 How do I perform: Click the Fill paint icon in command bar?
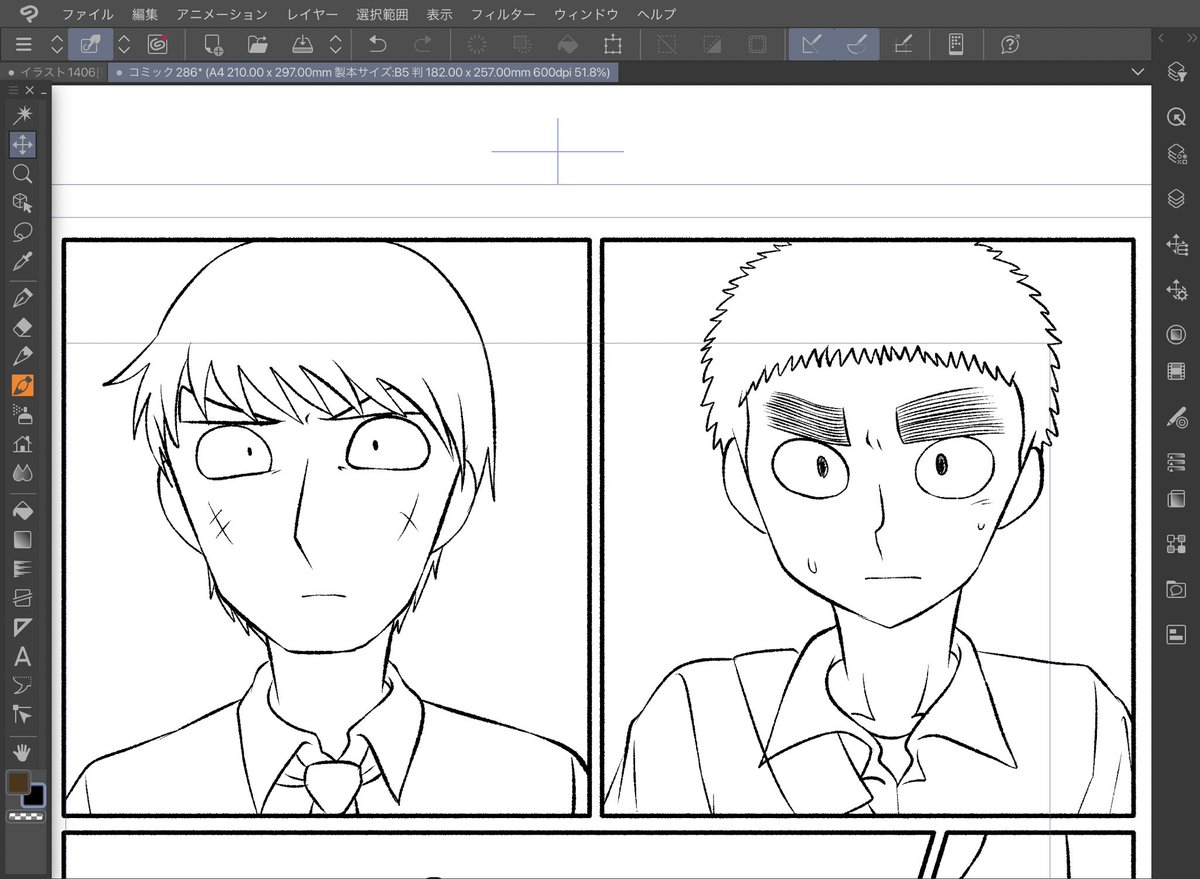567,44
